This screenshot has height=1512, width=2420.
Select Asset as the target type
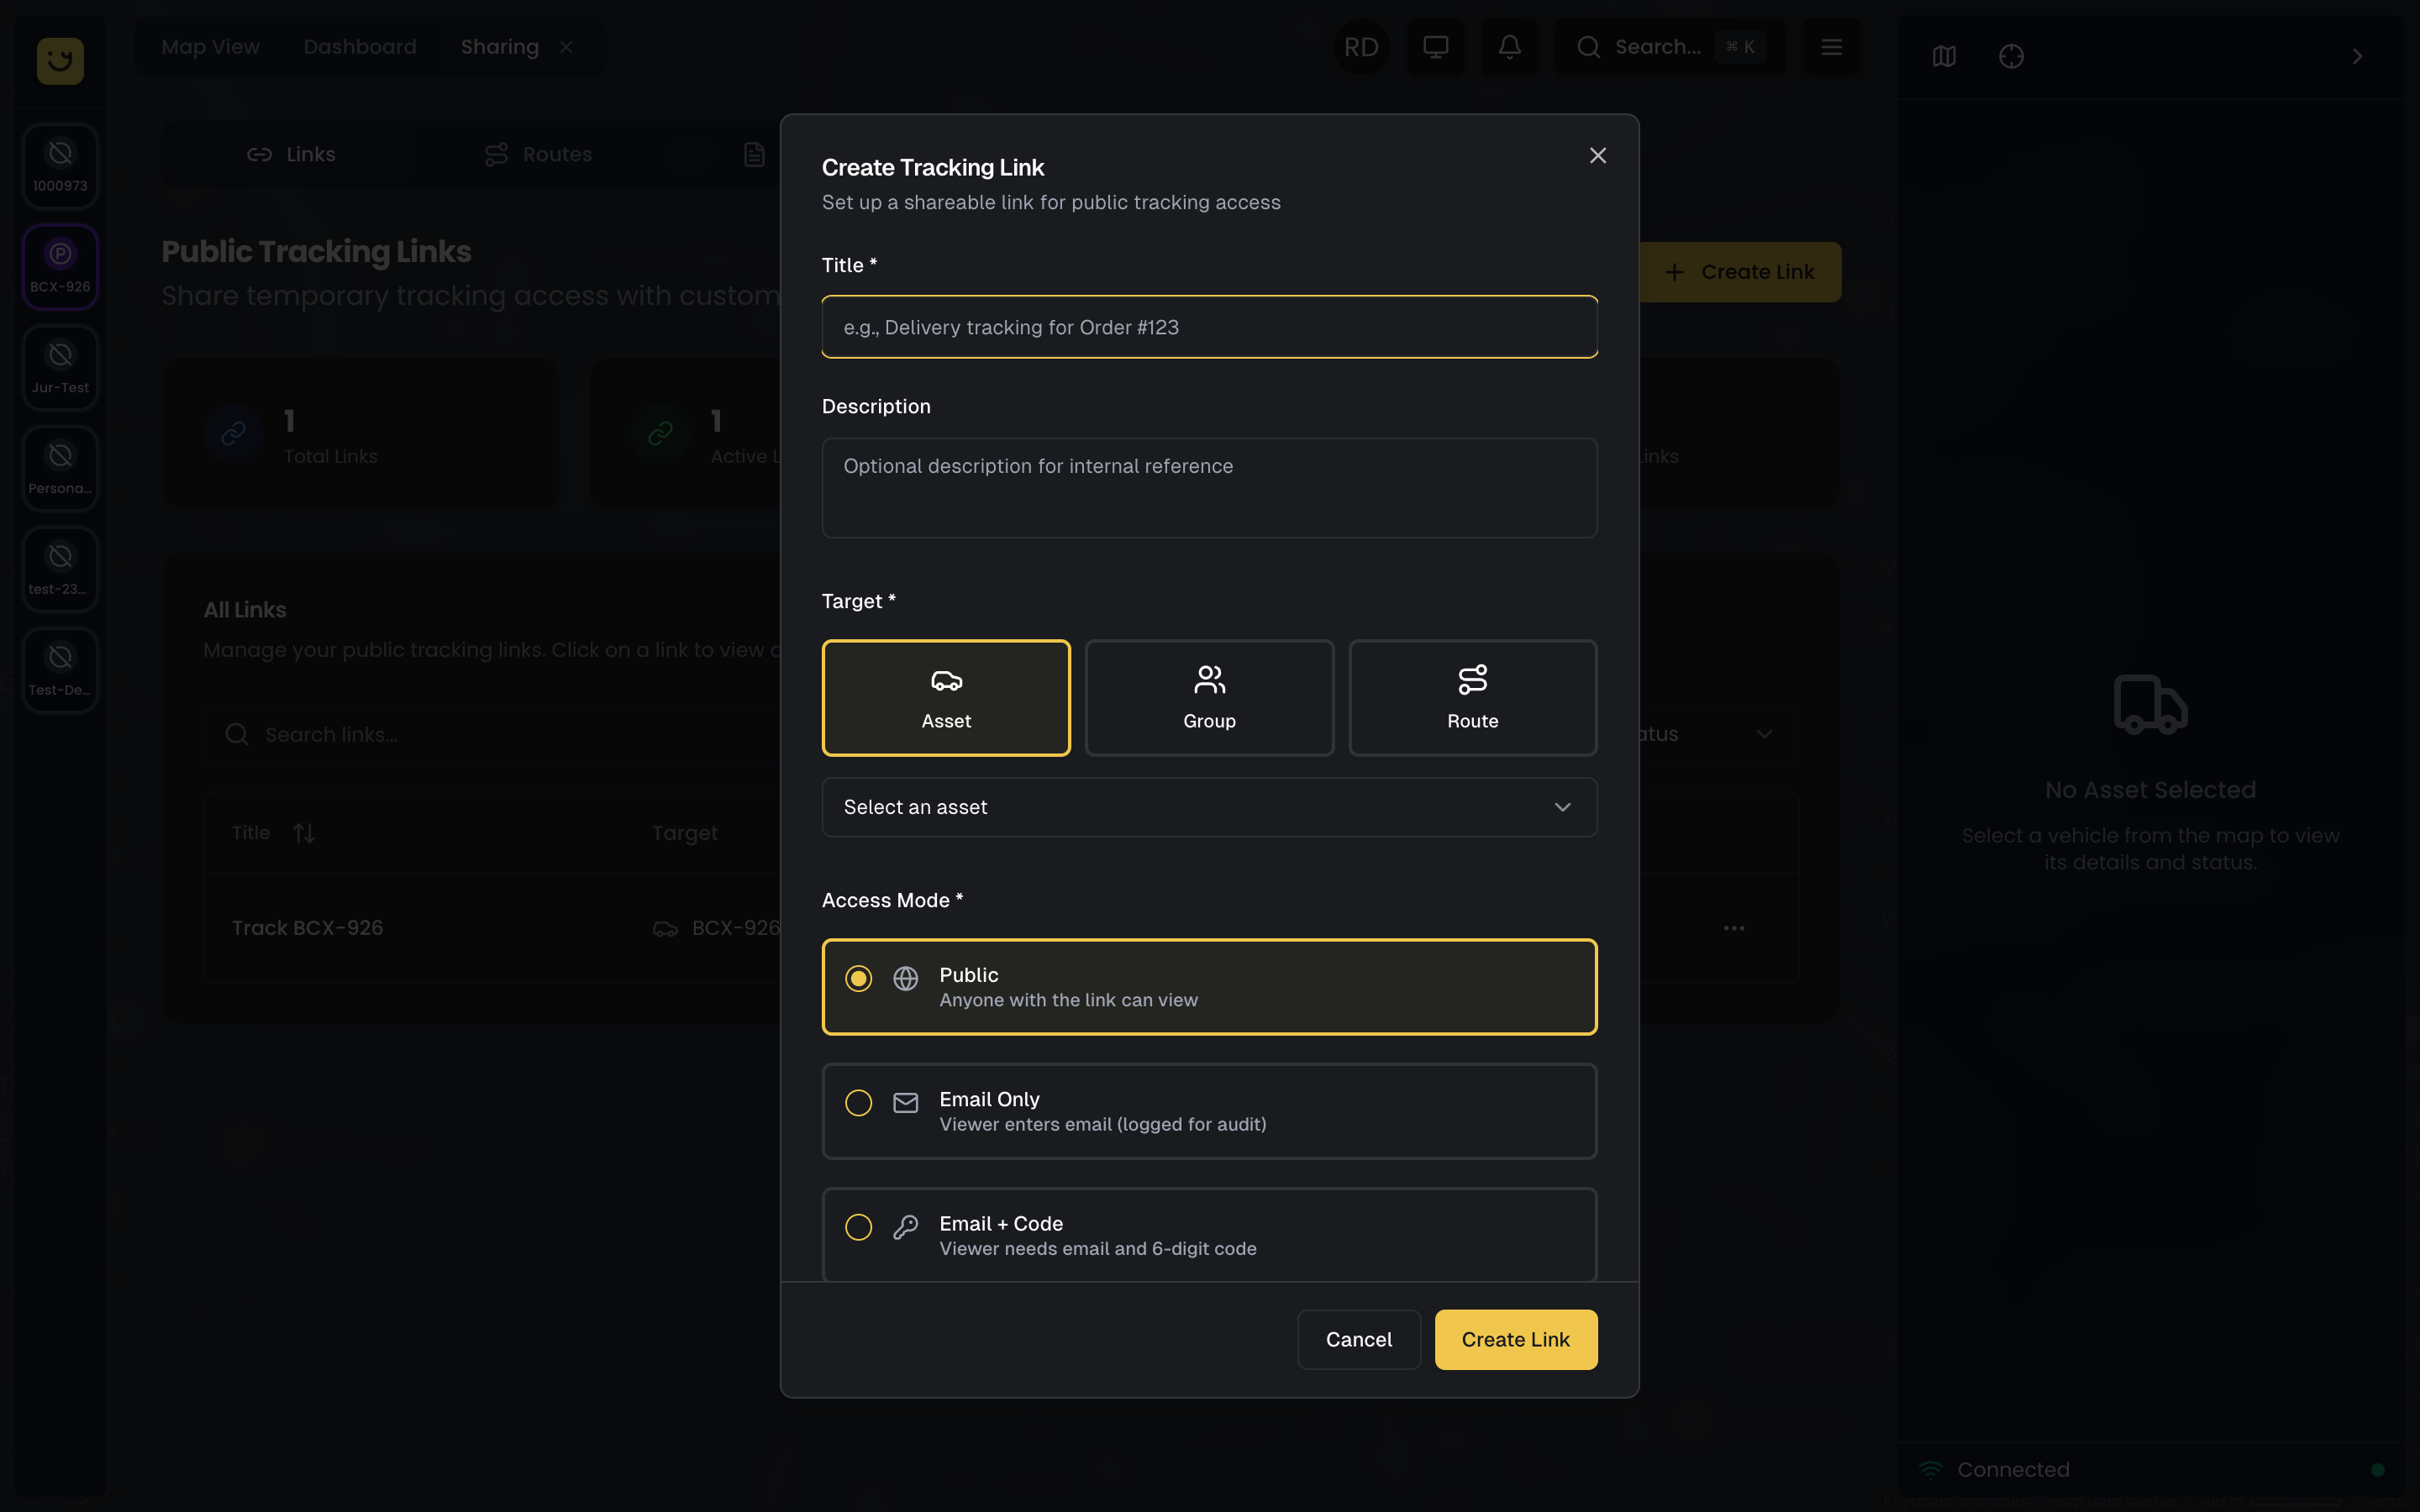point(946,698)
